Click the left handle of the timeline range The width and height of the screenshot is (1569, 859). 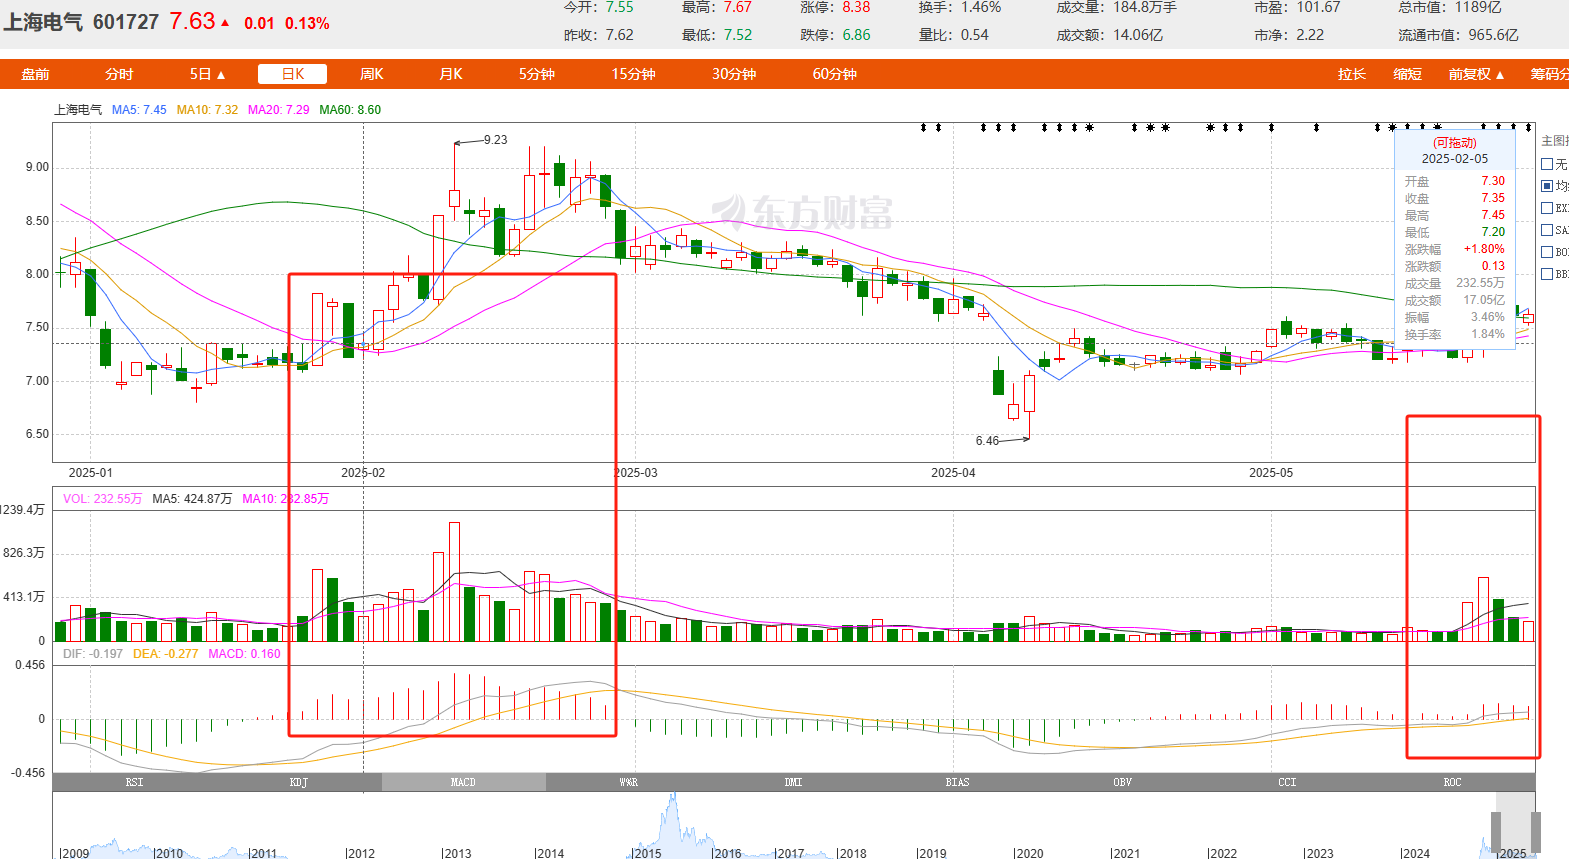tap(1496, 832)
